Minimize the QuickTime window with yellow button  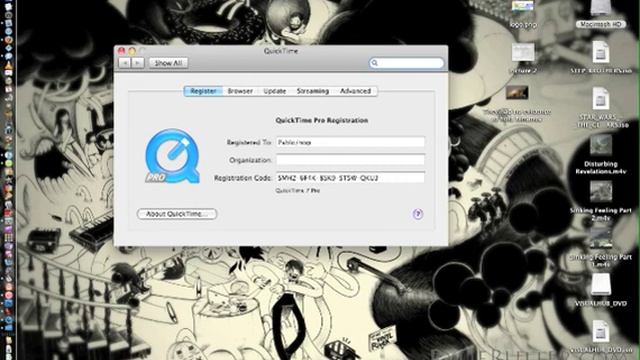click(x=132, y=51)
